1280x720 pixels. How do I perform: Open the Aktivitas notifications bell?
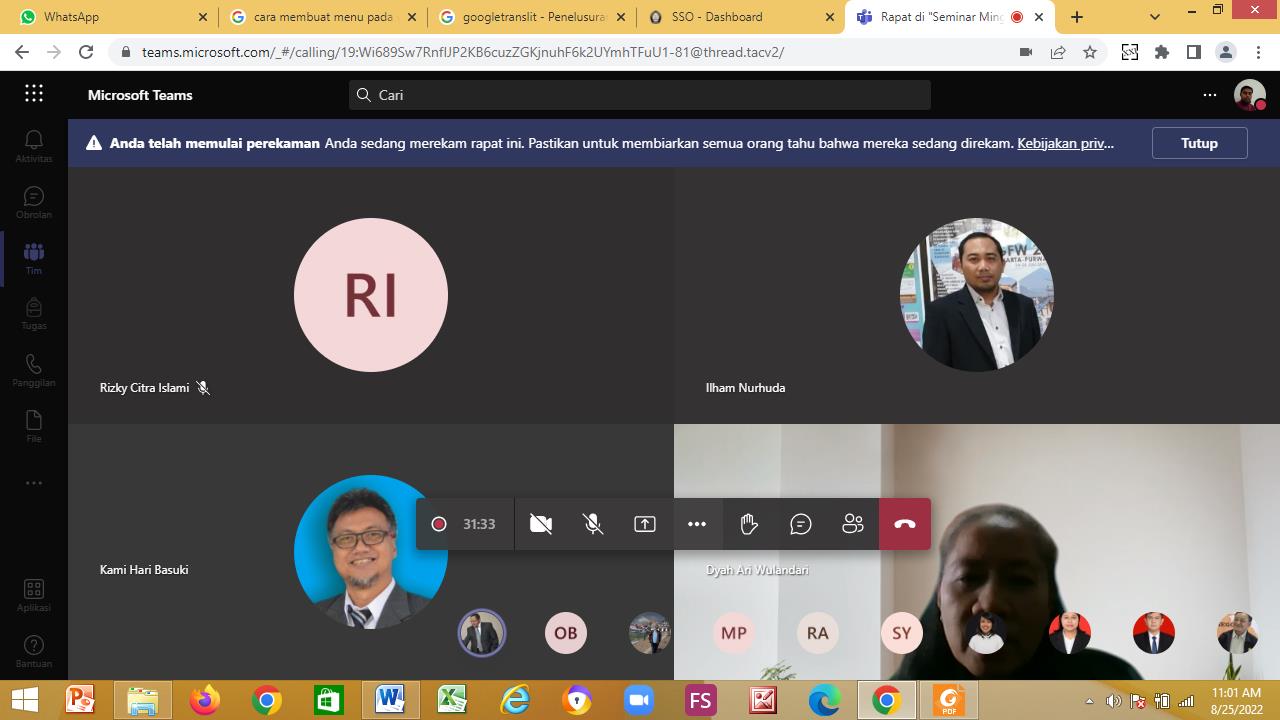pos(34,145)
